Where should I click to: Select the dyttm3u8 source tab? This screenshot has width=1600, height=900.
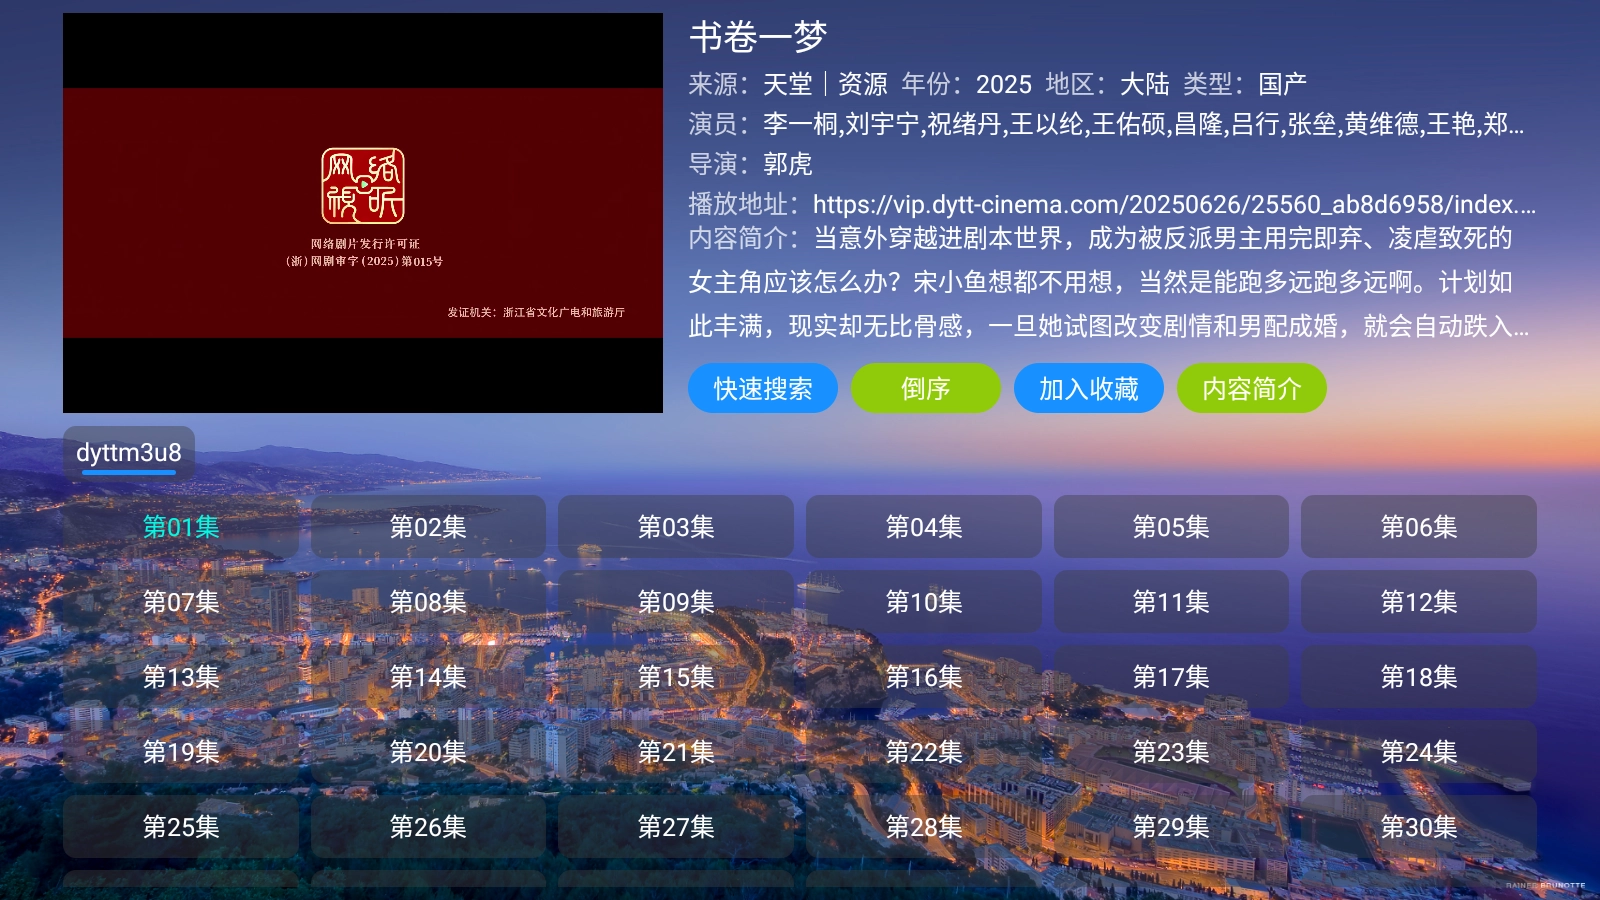[128, 452]
